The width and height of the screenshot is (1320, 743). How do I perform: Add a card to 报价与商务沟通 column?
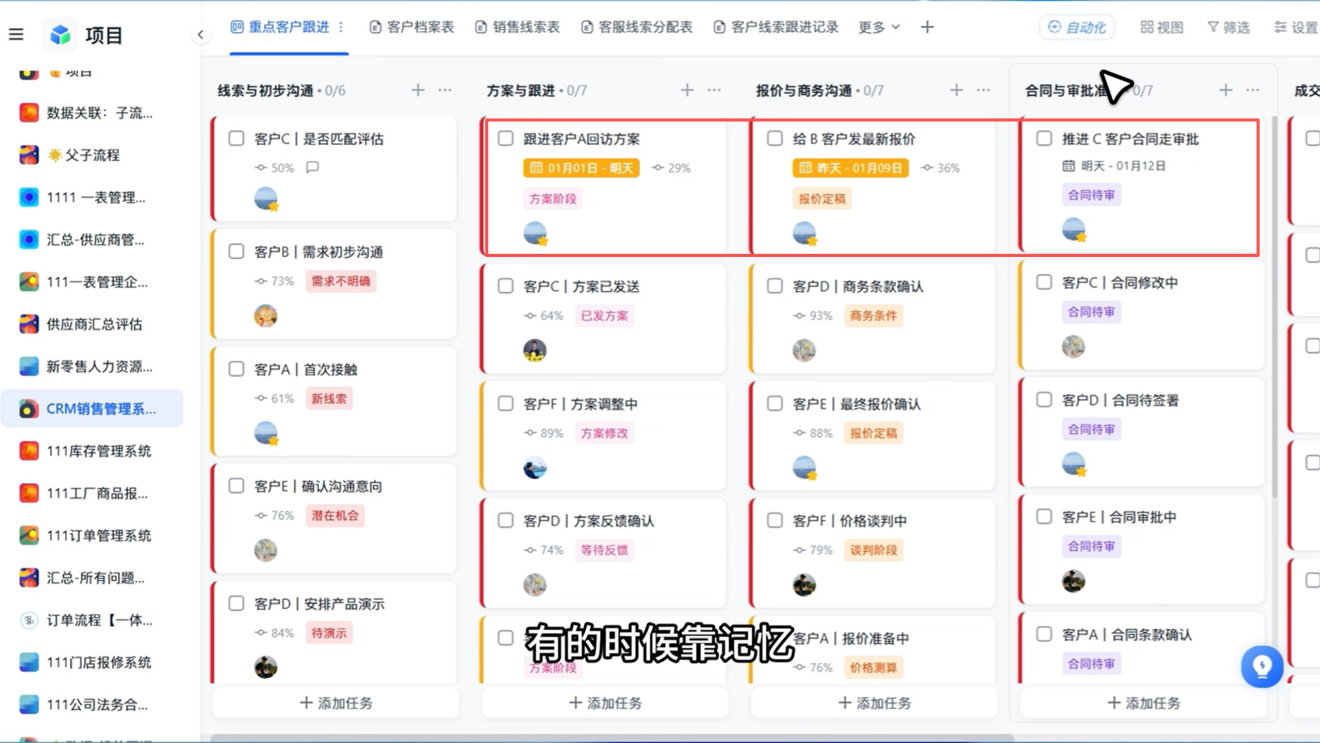coord(956,90)
